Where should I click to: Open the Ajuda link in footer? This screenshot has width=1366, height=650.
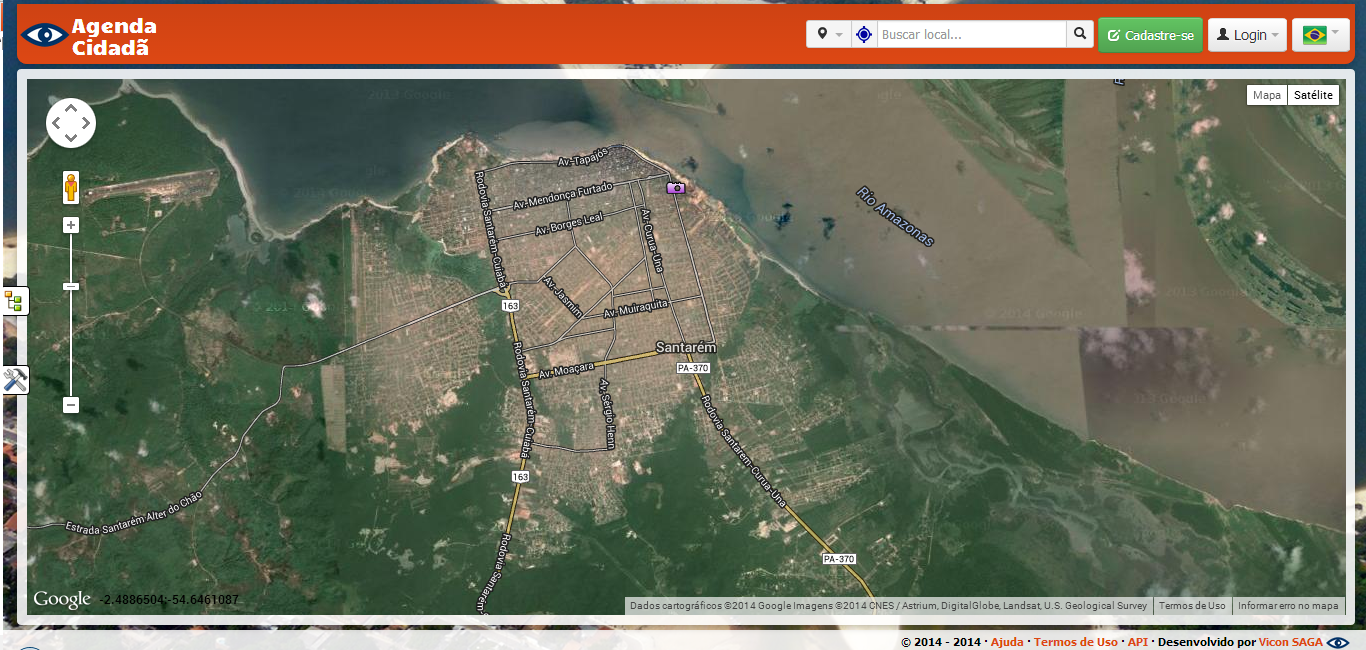tap(1007, 642)
